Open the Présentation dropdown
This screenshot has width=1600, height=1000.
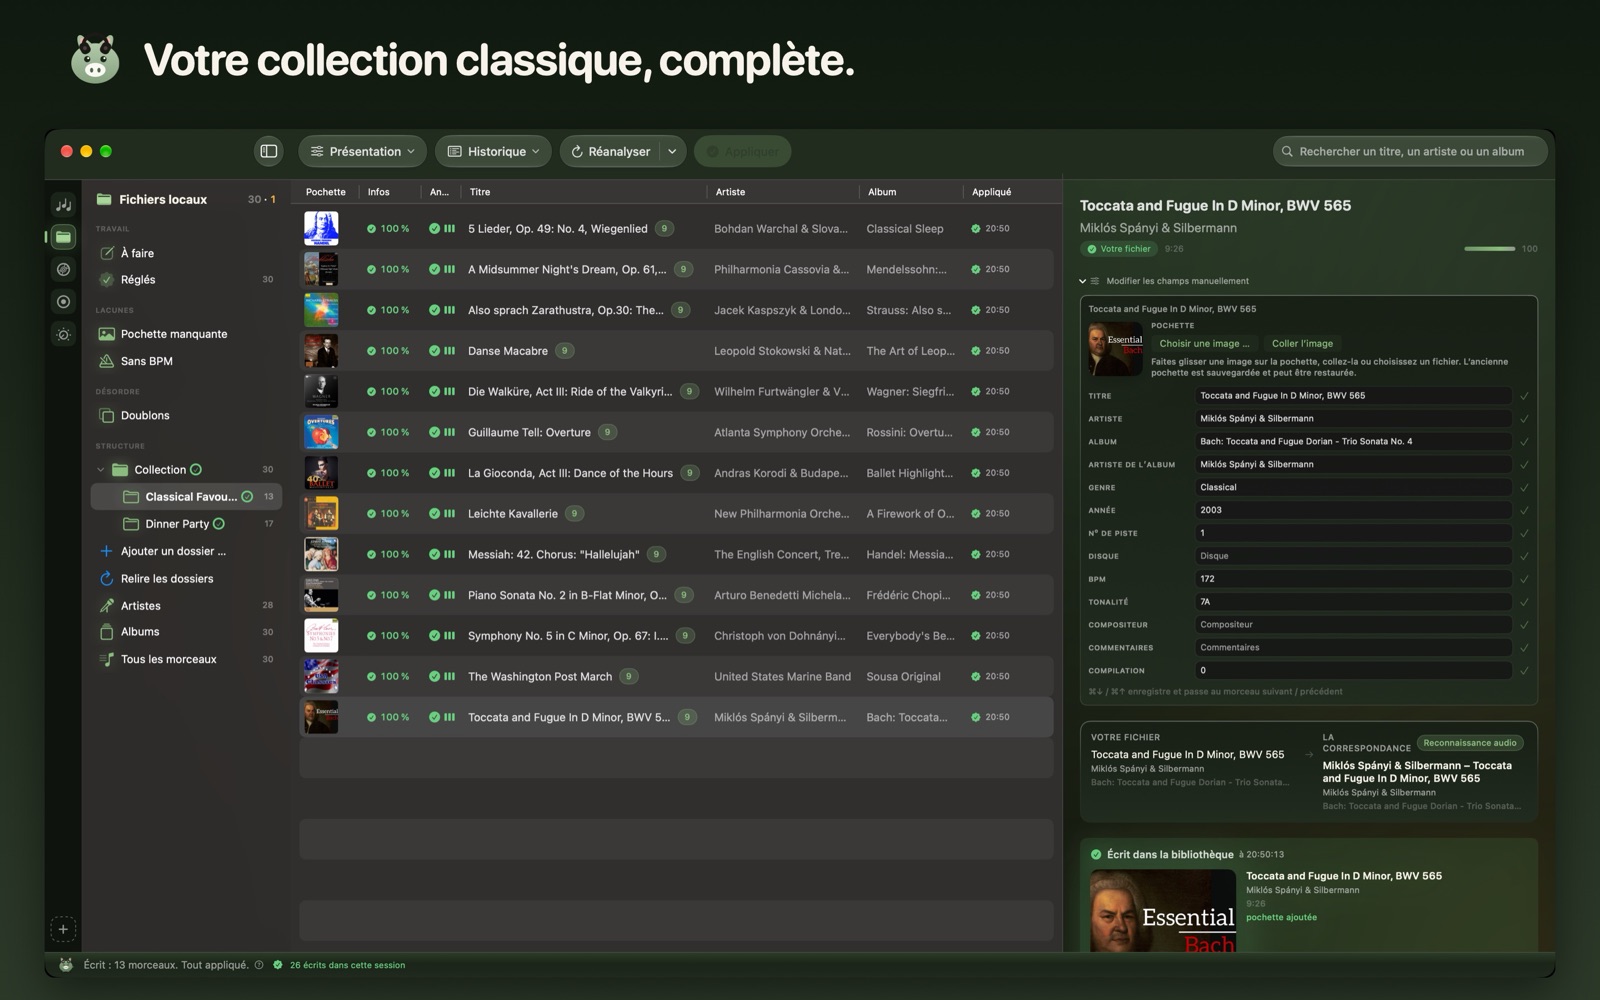362,151
